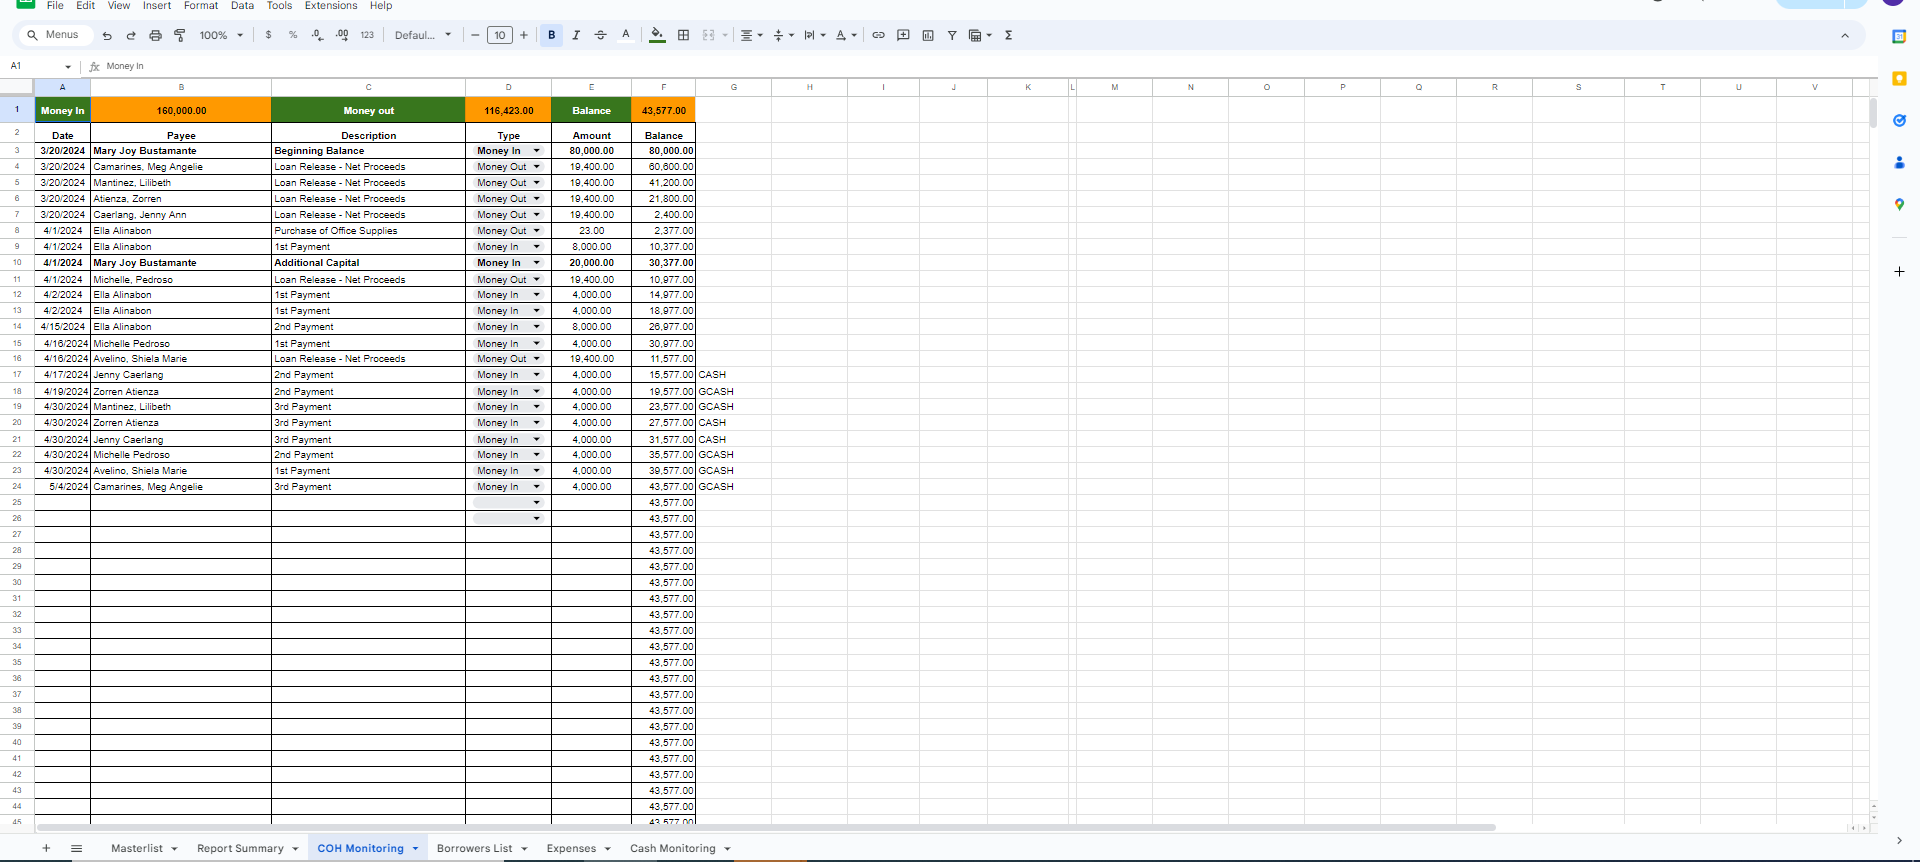This screenshot has height=862, width=1920.
Task: Open the Borders tool
Action: [684, 35]
